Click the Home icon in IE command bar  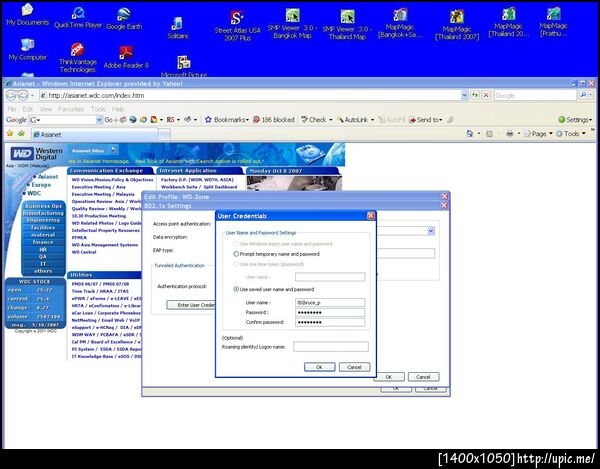coord(470,134)
